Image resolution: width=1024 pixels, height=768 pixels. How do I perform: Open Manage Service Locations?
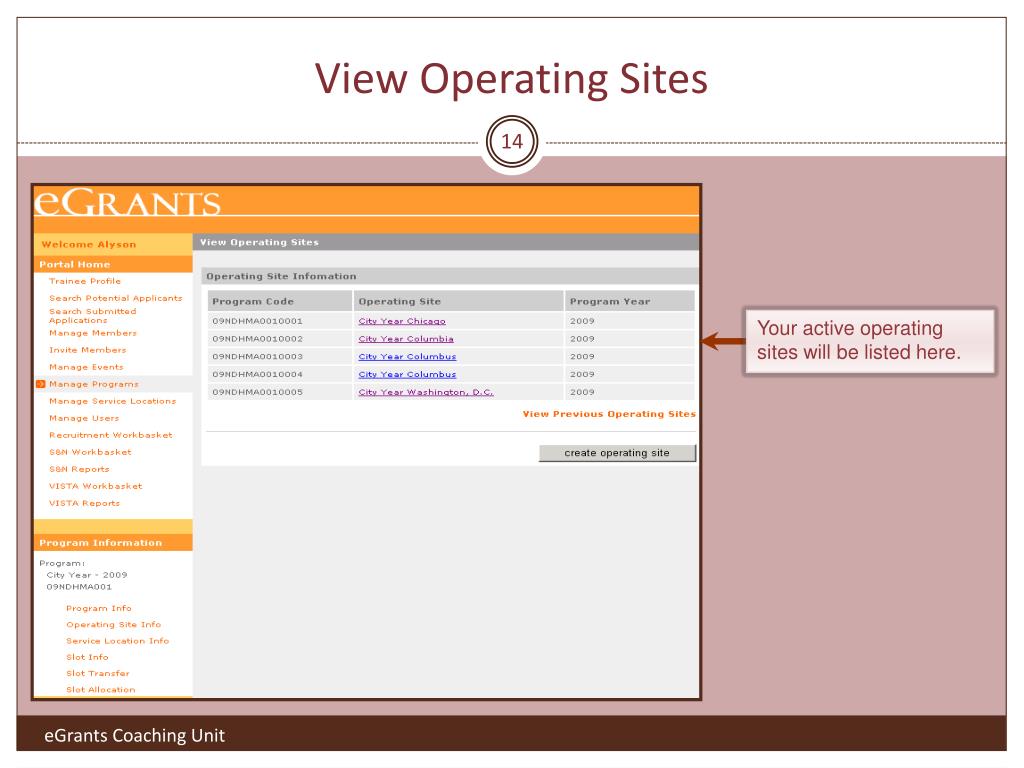(112, 401)
